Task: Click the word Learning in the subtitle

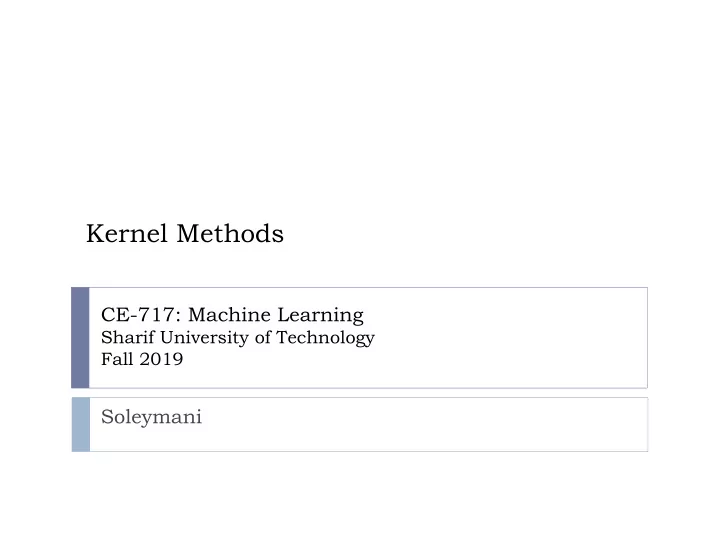Action: click(321, 316)
